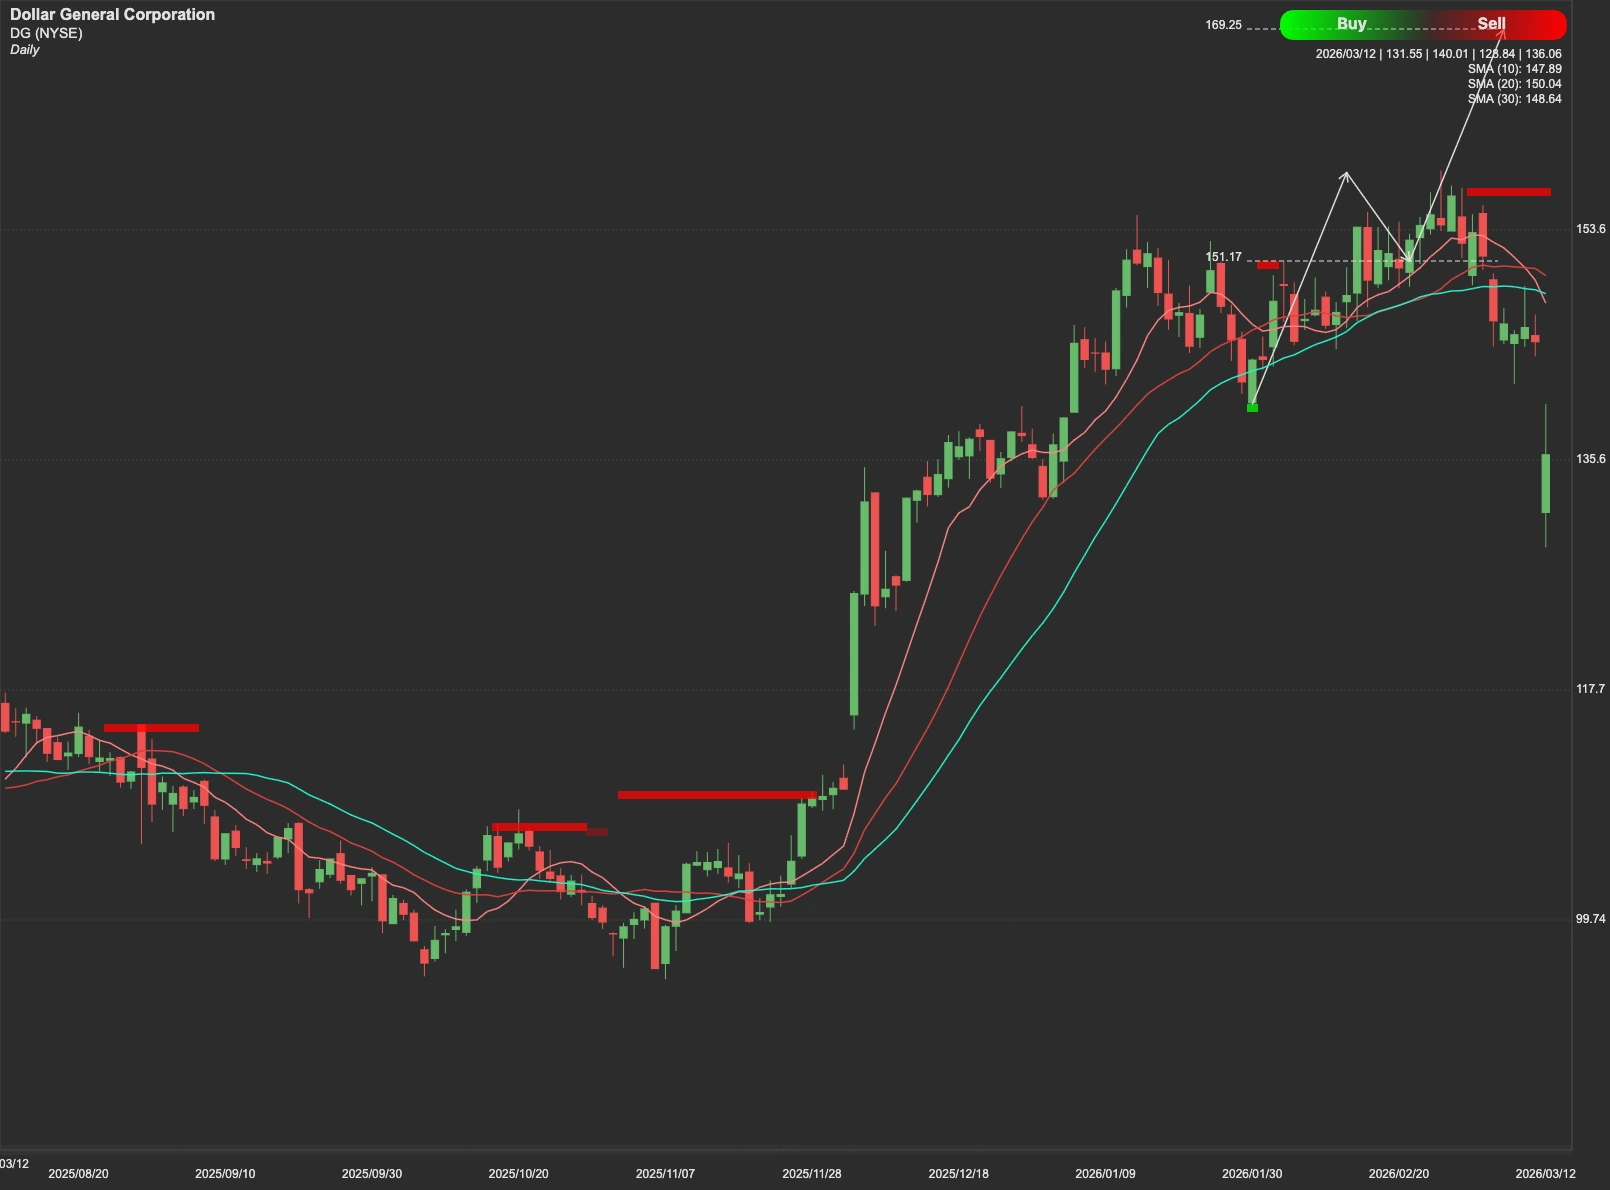The height and width of the screenshot is (1190, 1610).
Task: Click the Buy end of the signal gauge
Action: [1351, 24]
